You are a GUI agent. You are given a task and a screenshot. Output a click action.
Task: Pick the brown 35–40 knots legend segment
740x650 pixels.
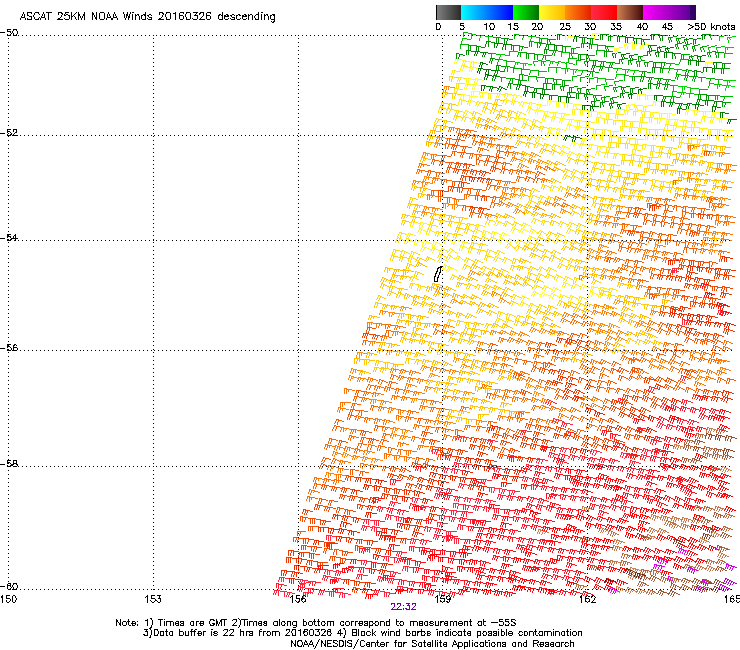coord(630,12)
